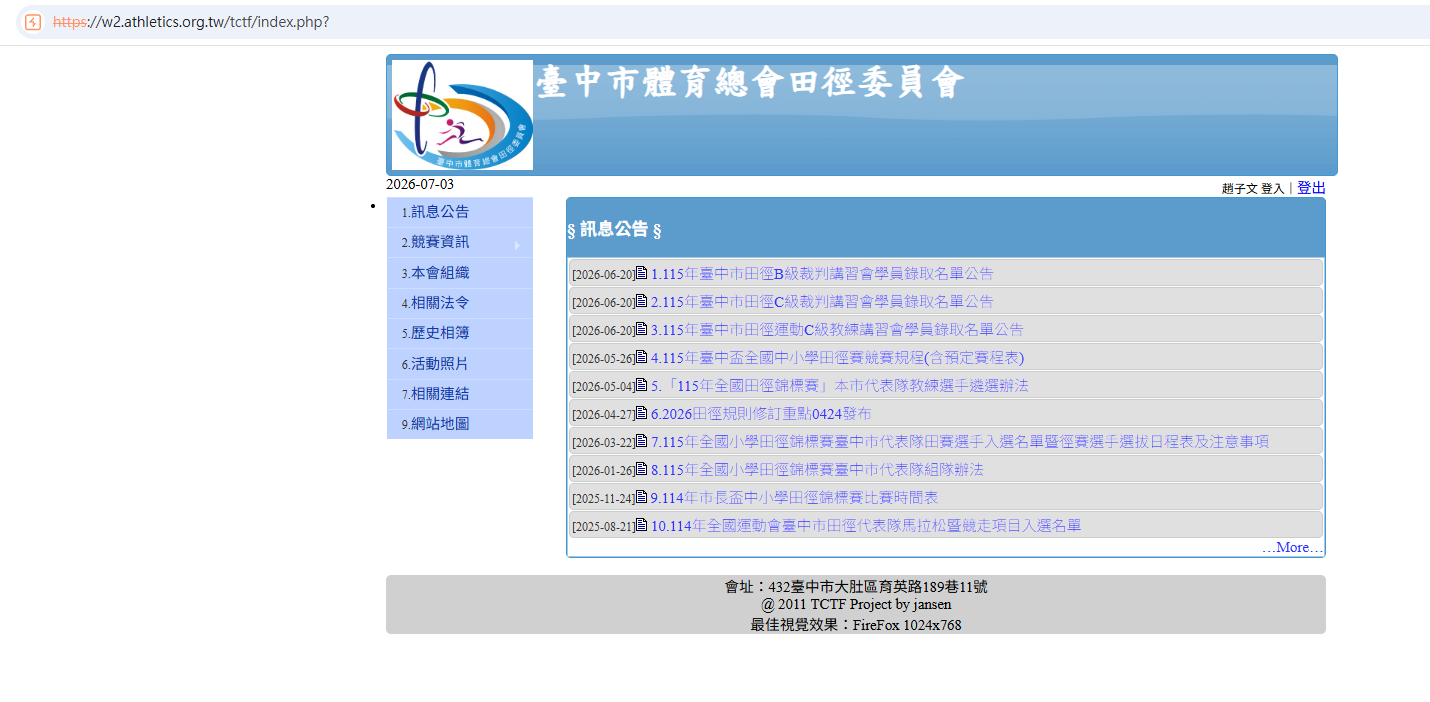The width and height of the screenshot is (1430, 702).
Task: Click document icon beside 馬拉松暨競走入選名單 announcement
Action: 642,524
